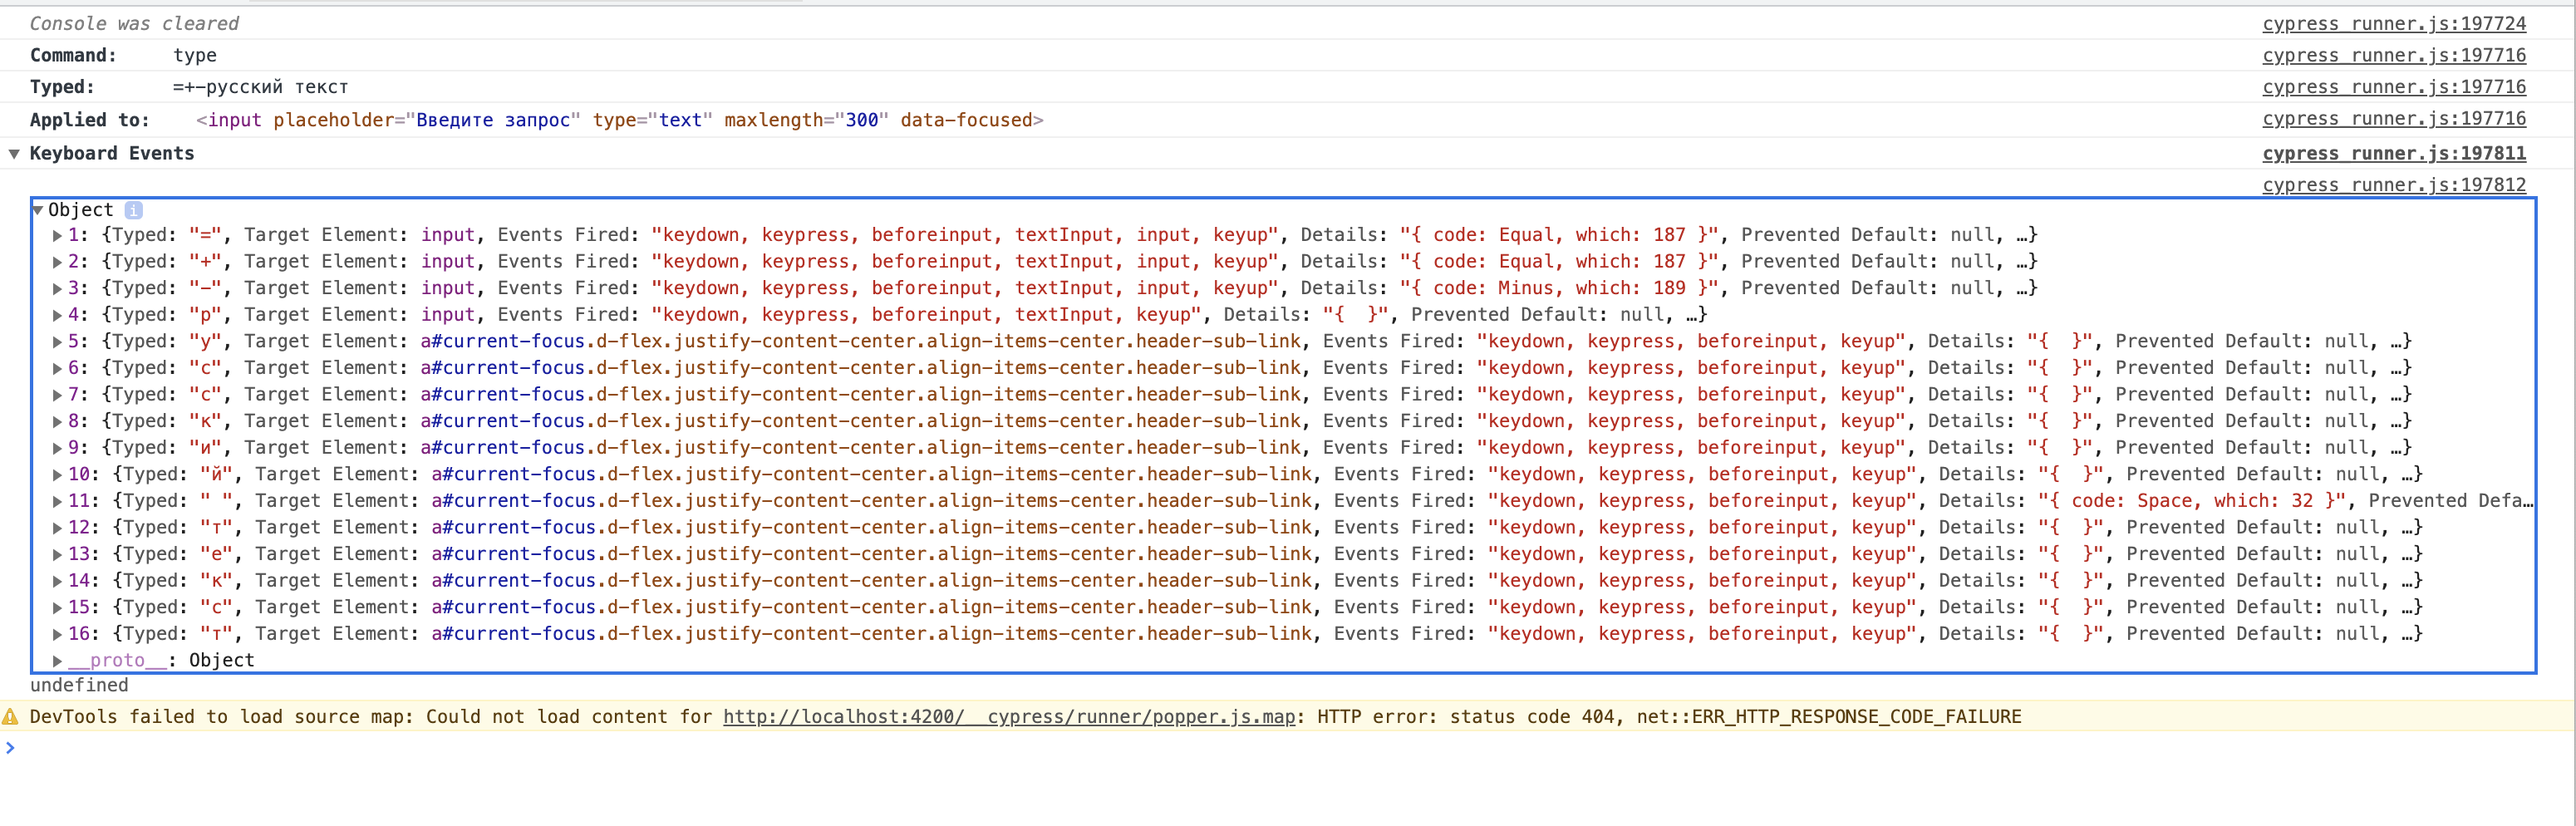
Task: Expand entry 4 with Typed "p"
Action: pyautogui.click(x=58, y=314)
